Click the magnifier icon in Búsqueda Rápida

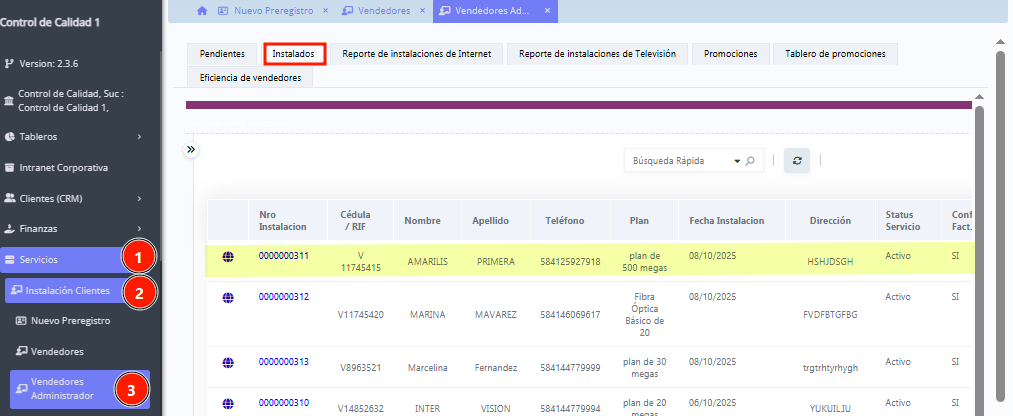pos(750,161)
